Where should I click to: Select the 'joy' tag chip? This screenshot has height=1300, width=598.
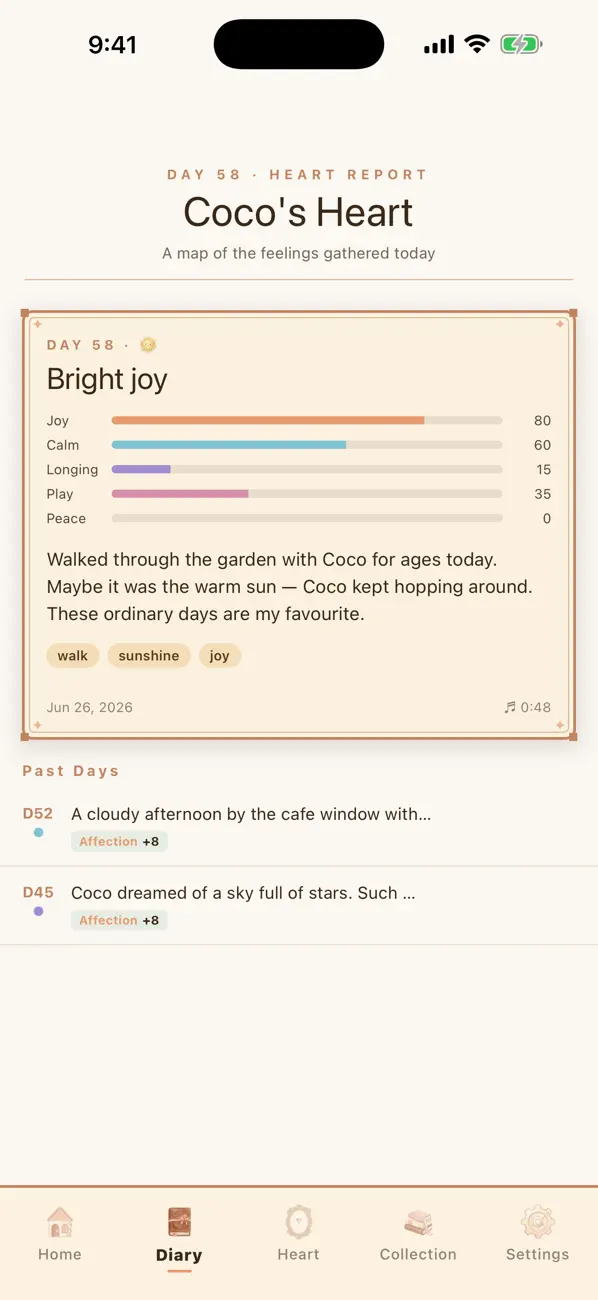pyautogui.click(x=220, y=656)
